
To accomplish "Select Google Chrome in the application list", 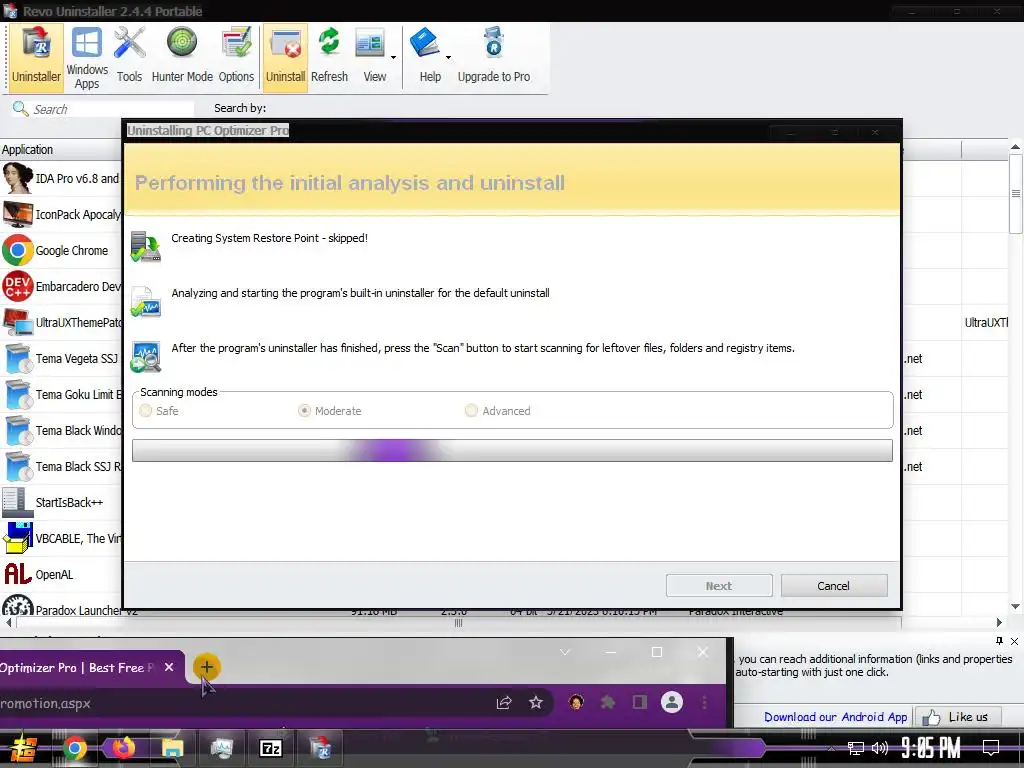I will coord(61,250).
